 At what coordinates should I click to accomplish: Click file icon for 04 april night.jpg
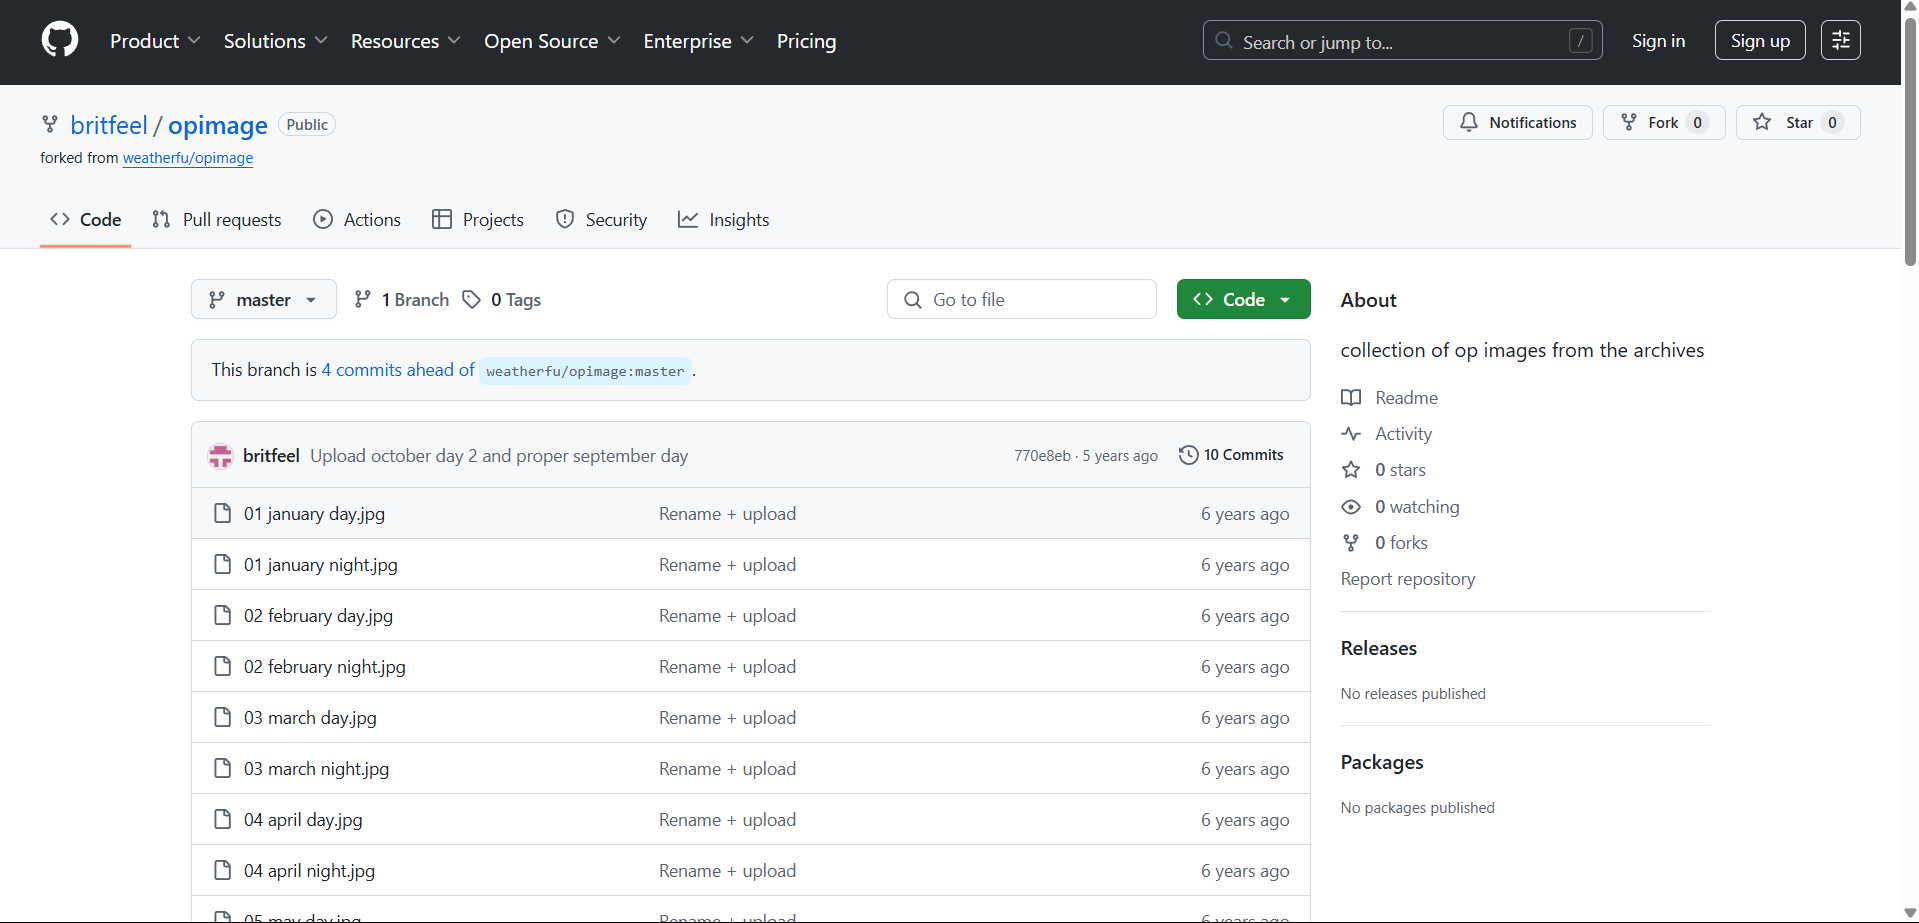(223, 870)
